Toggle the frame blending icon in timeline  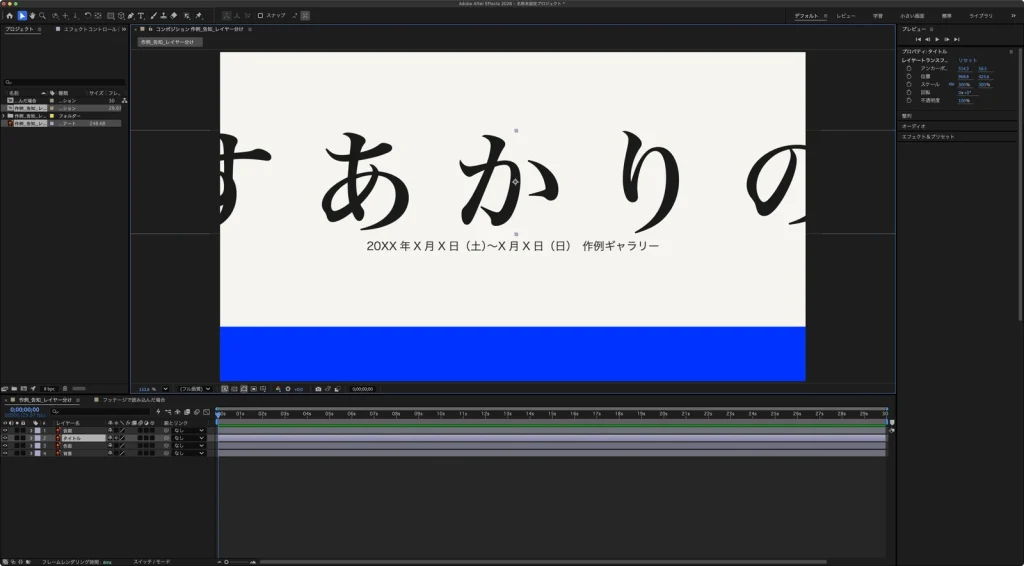[x=187, y=412]
